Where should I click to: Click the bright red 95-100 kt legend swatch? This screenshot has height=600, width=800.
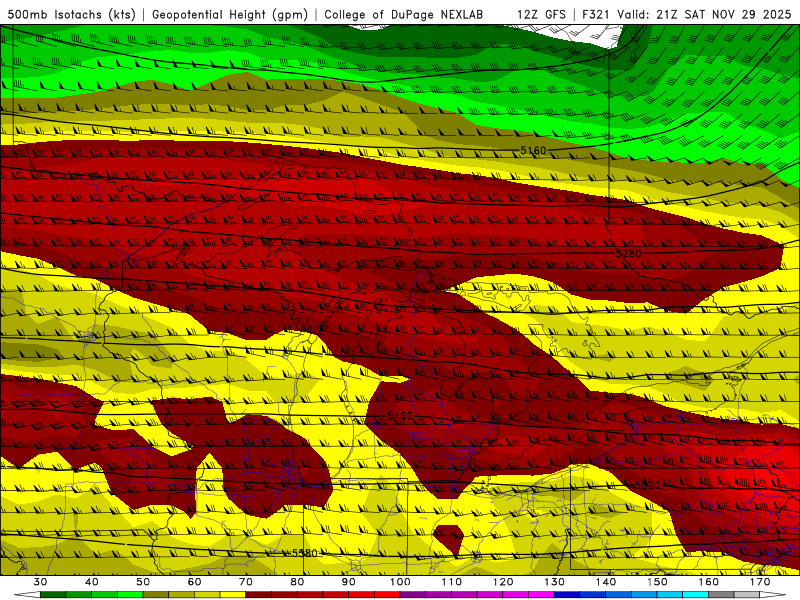(387, 595)
